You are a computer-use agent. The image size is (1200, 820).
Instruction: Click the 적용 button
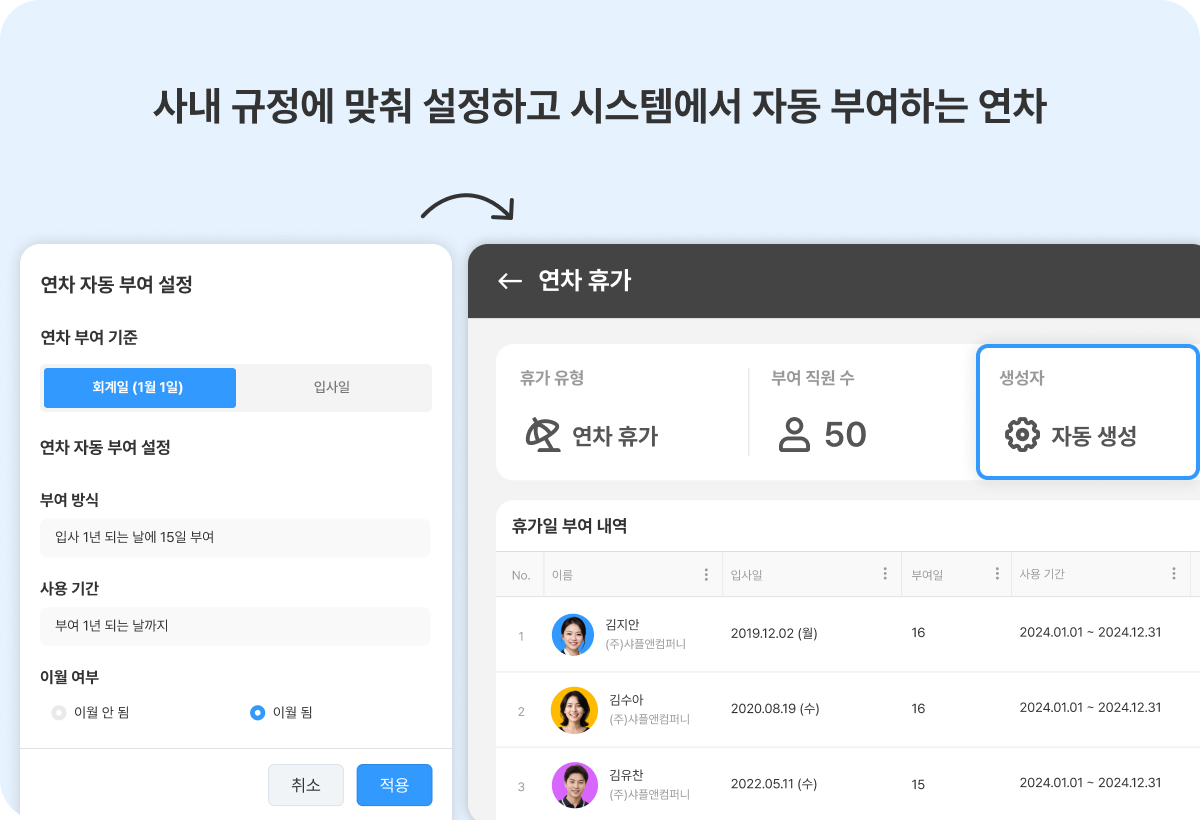[x=395, y=785]
